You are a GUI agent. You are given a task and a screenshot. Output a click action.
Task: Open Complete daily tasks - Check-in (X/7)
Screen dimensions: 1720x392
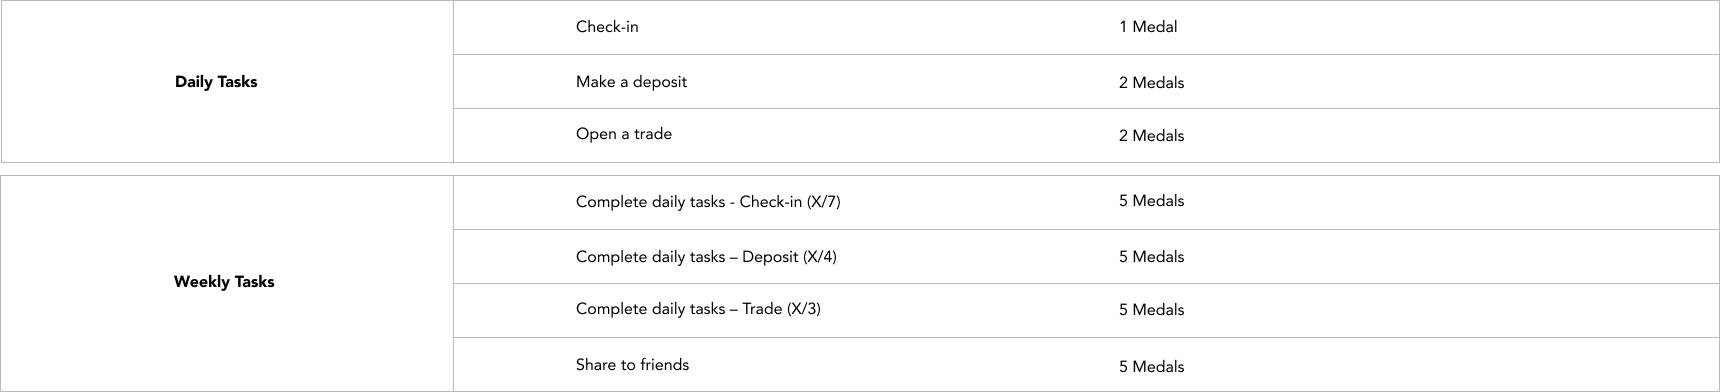point(708,202)
